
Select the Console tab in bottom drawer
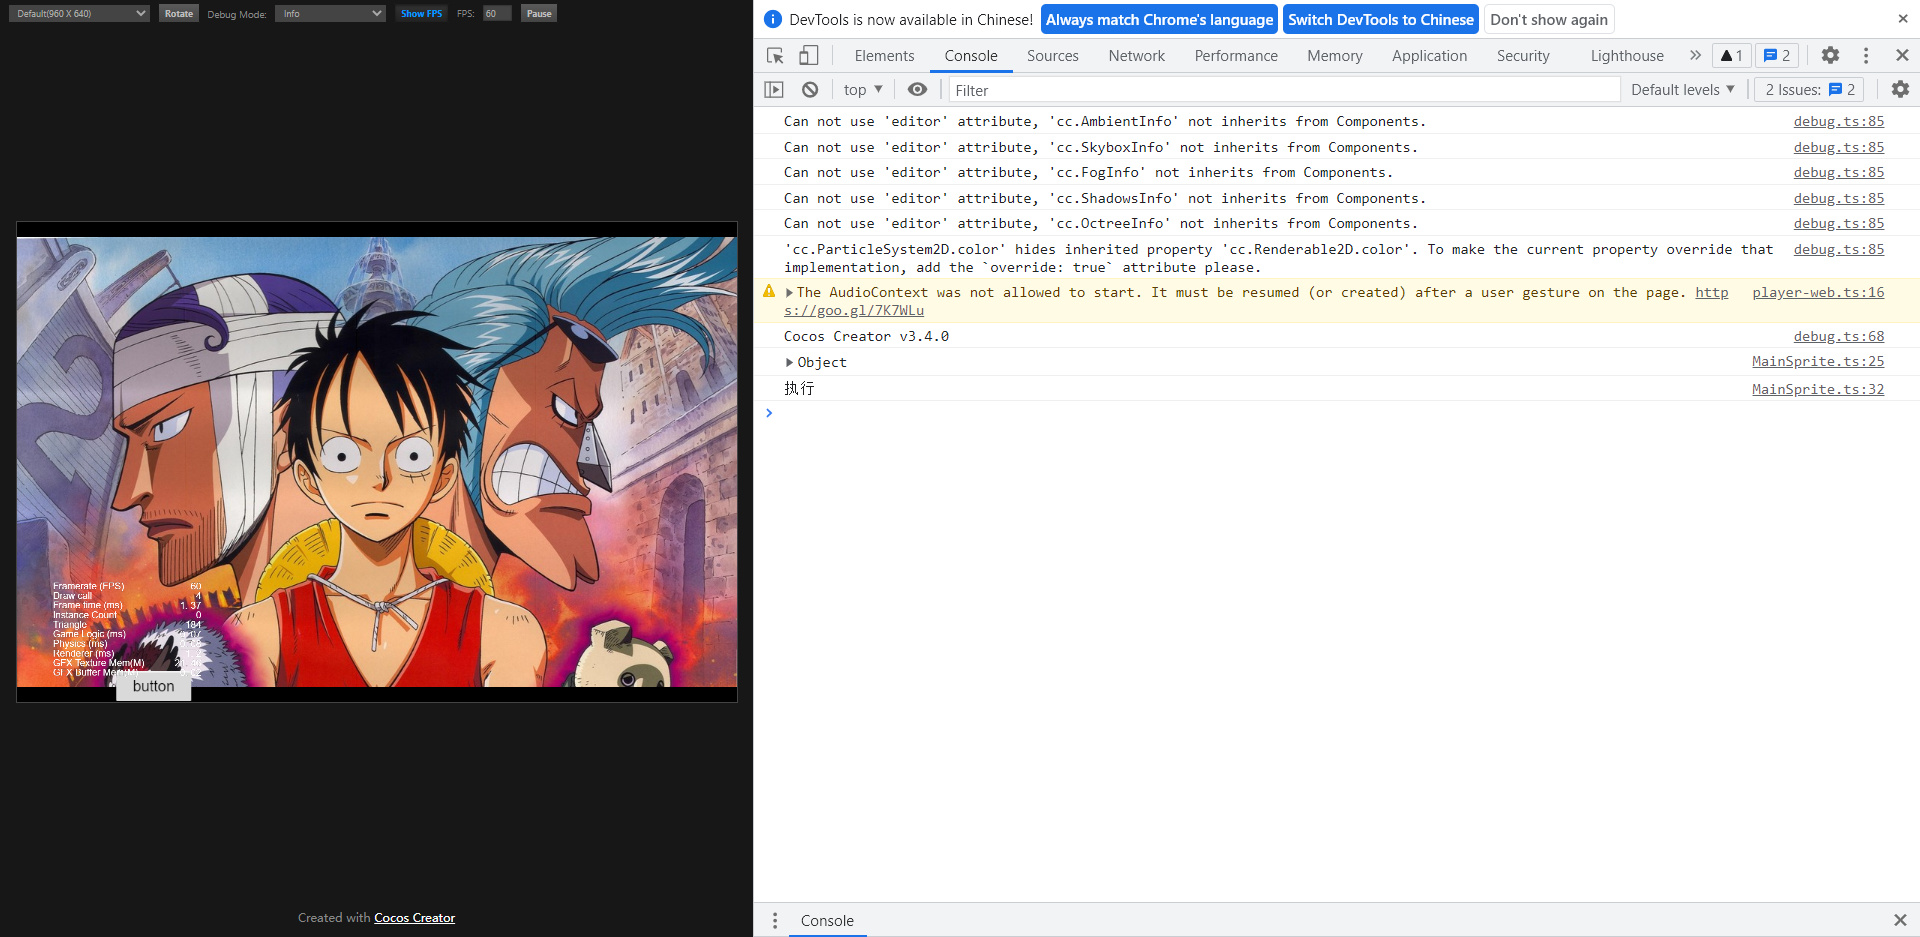tap(827, 920)
